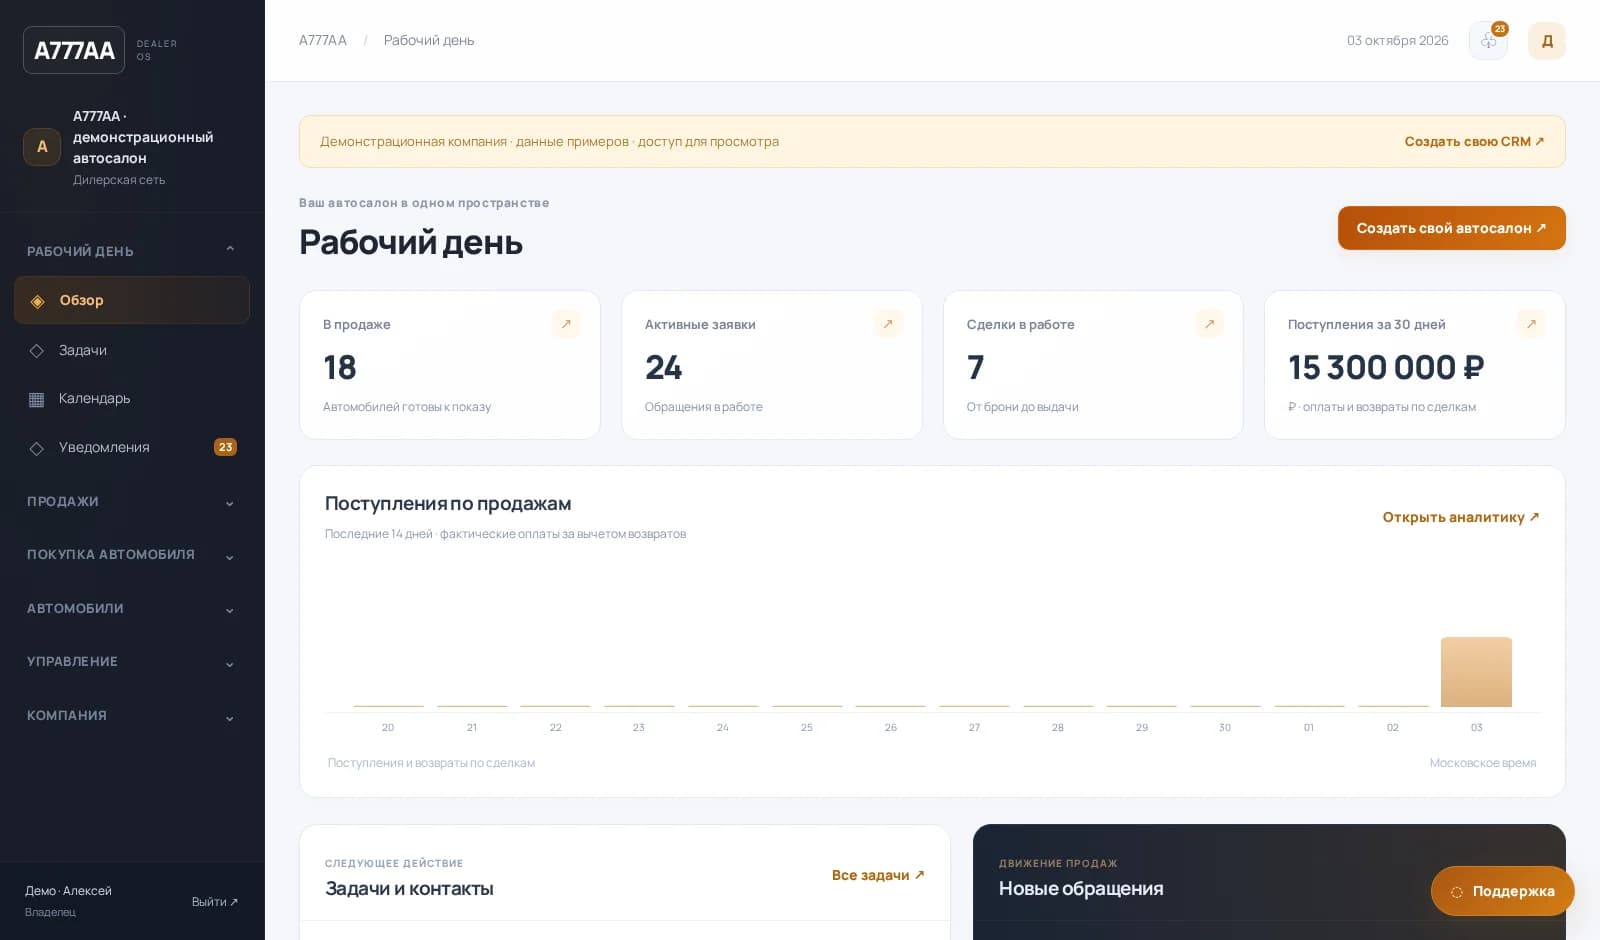Screen dimensions: 1600x940
Task: Open arrow icon on "Активные заявки" card
Action: pos(888,324)
